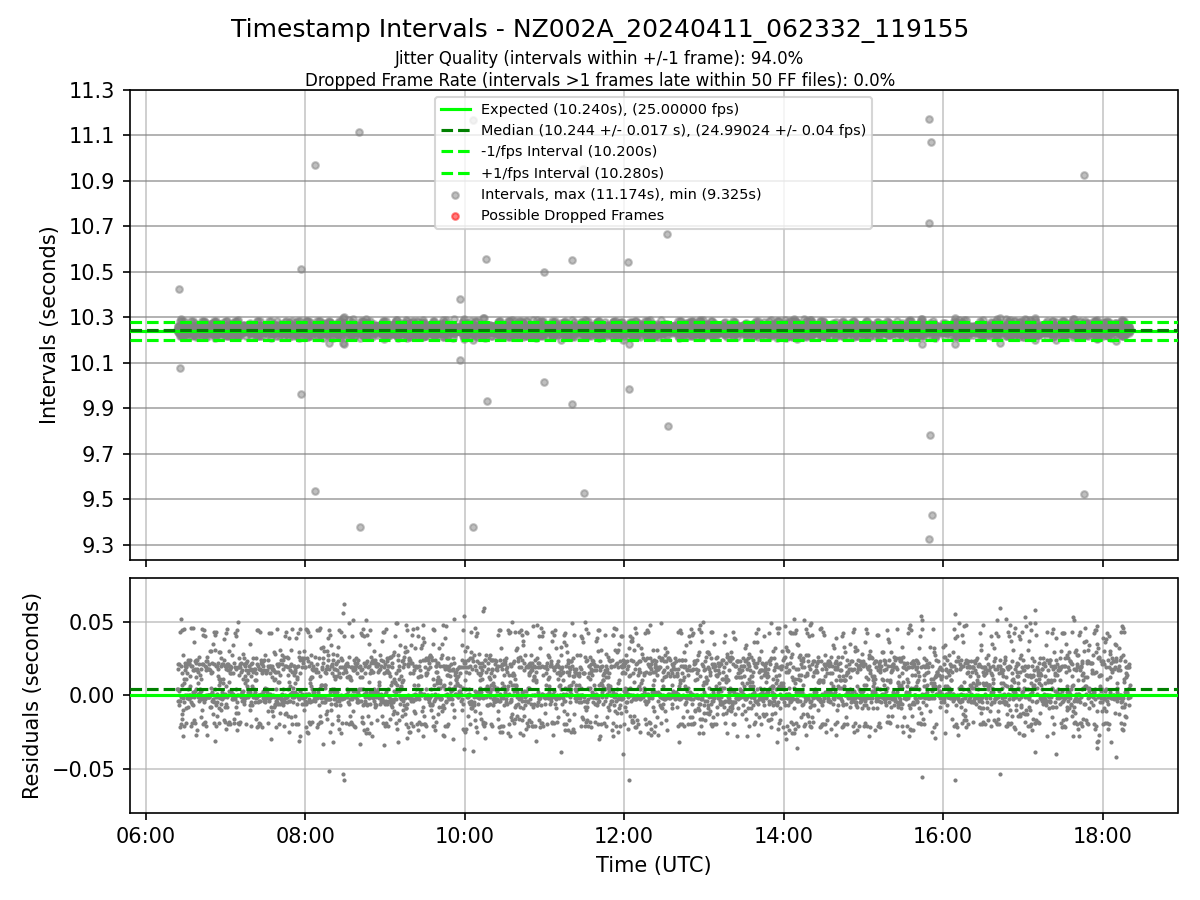Select legend entry Expected (10.240s)

[609, 109]
